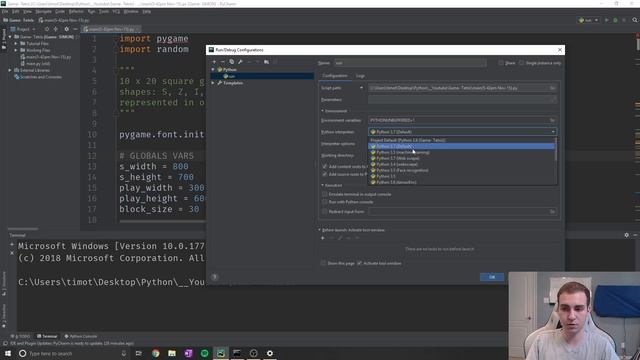Viewport: 640px width, 360px height.
Task: Add a new terminal session
Action: (x=12, y=244)
